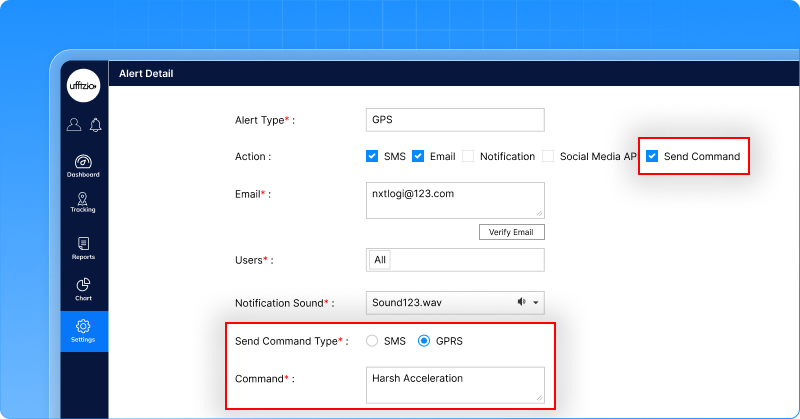Open Tracking from the sidebar
The width and height of the screenshot is (800, 419).
(84, 201)
